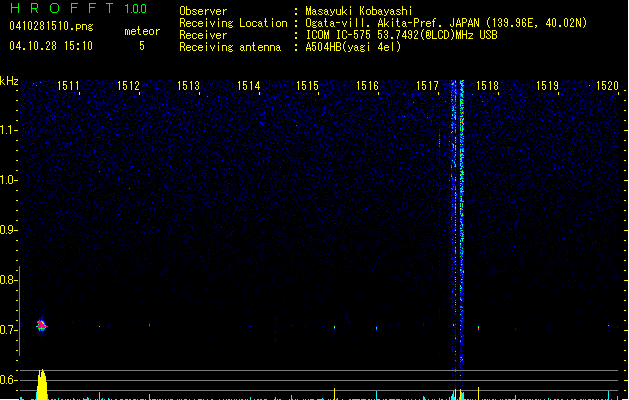This screenshot has width=629, height=400.
Task: Click the HROFFT 1.0.0 title text
Action: coord(79,8)
